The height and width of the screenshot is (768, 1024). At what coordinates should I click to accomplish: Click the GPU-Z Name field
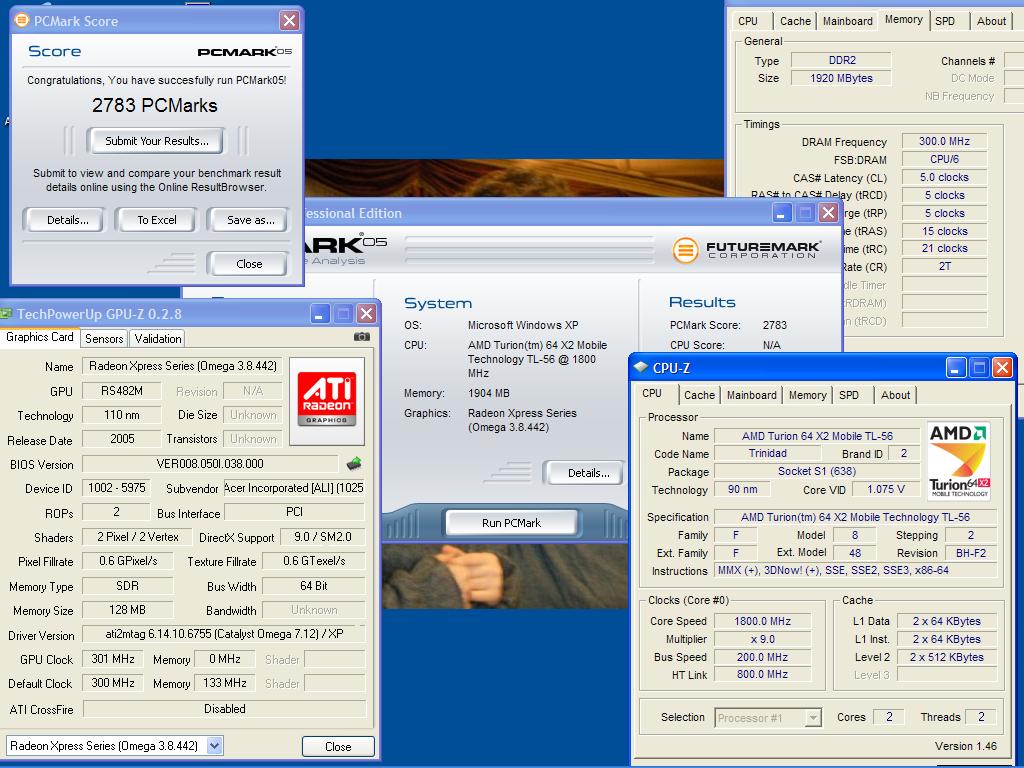(x=182, y=366)
